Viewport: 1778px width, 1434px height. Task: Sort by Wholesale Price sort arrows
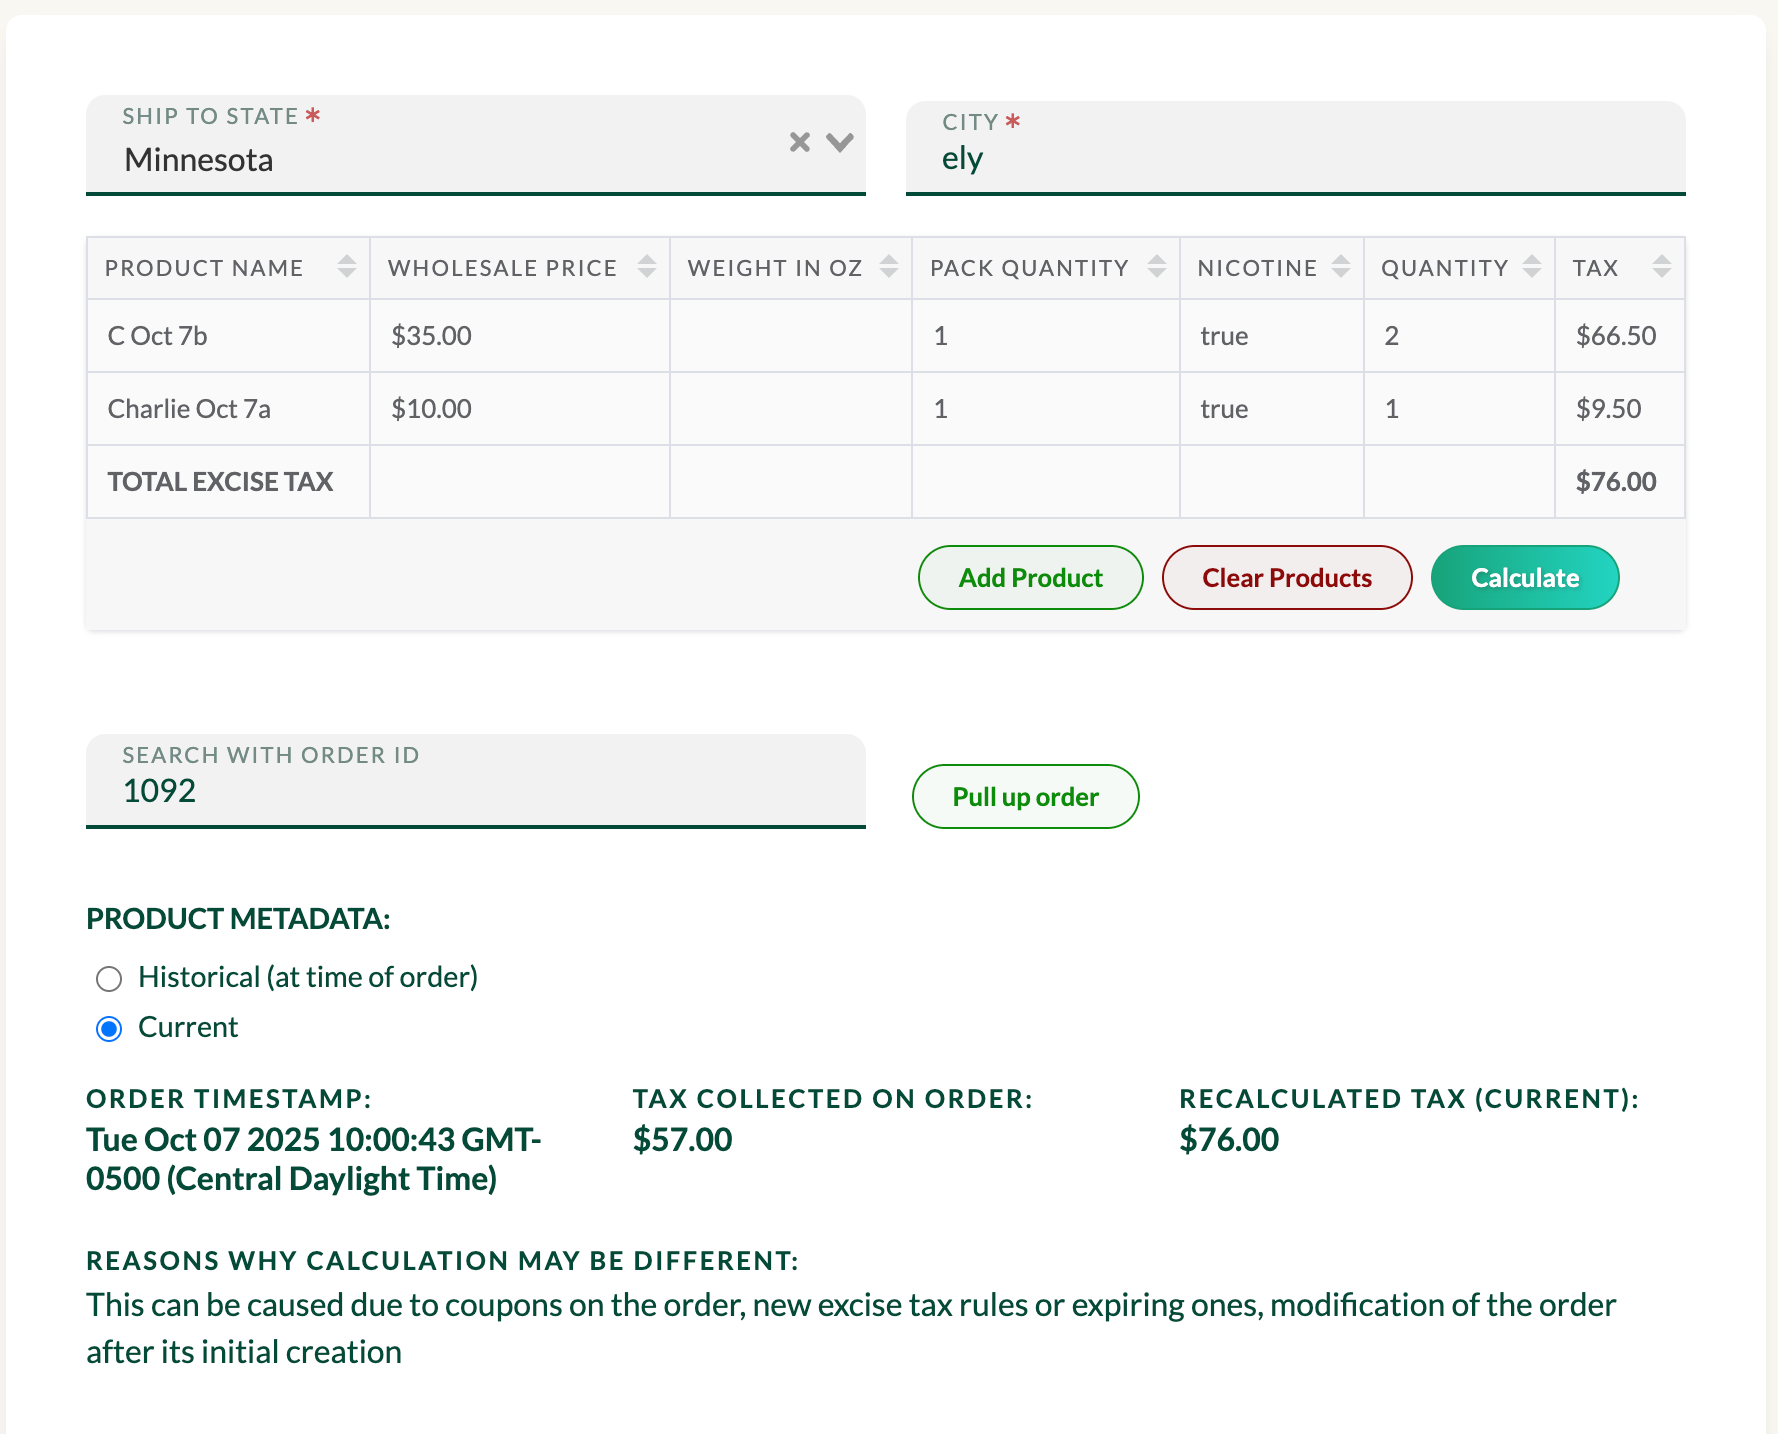pos(646,267)
